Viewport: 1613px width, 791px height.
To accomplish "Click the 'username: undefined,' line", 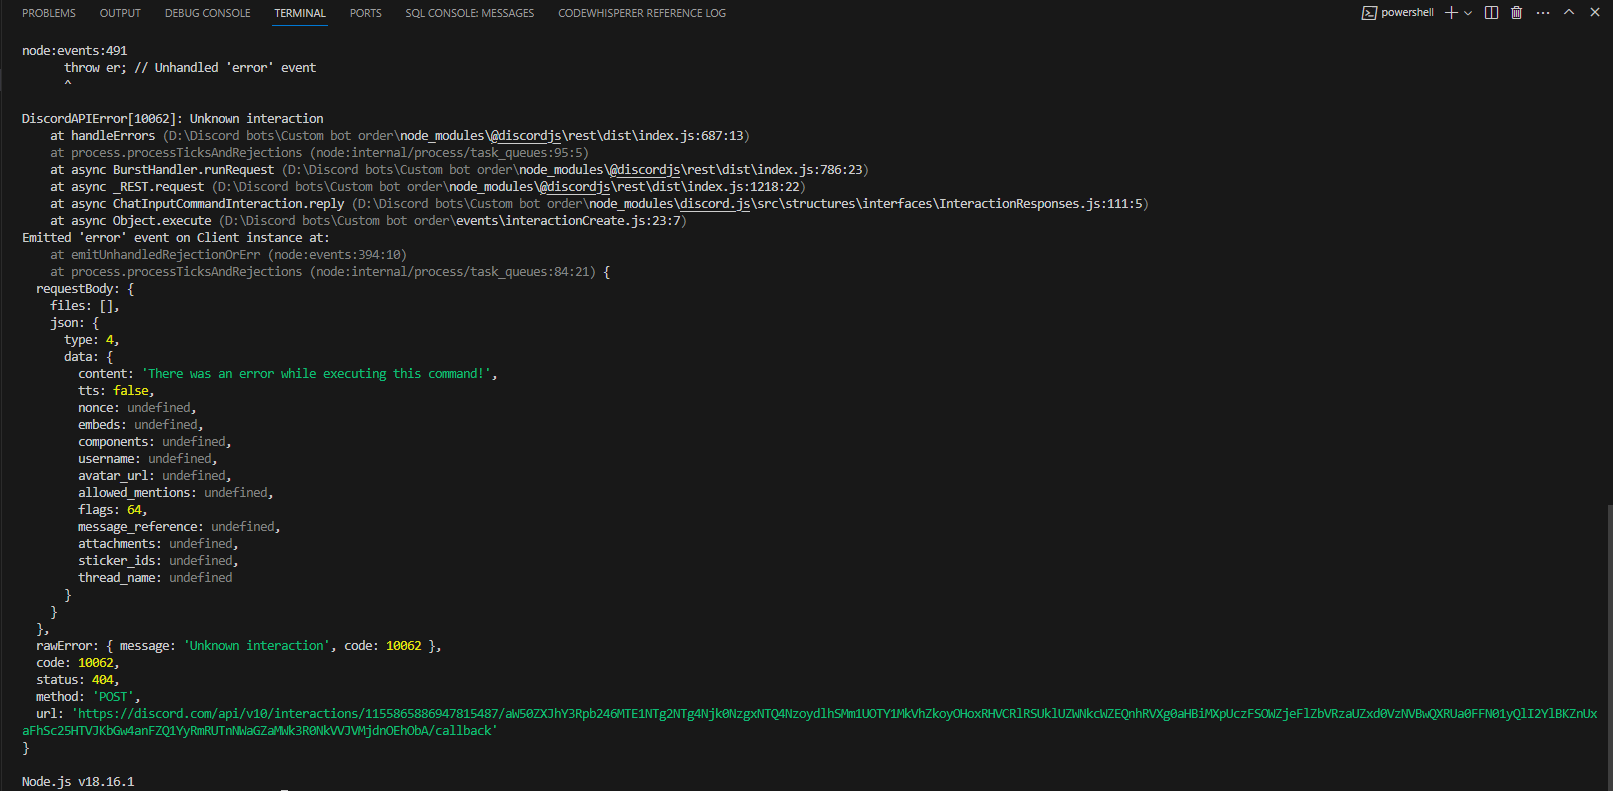I will [x=148, y=459].
